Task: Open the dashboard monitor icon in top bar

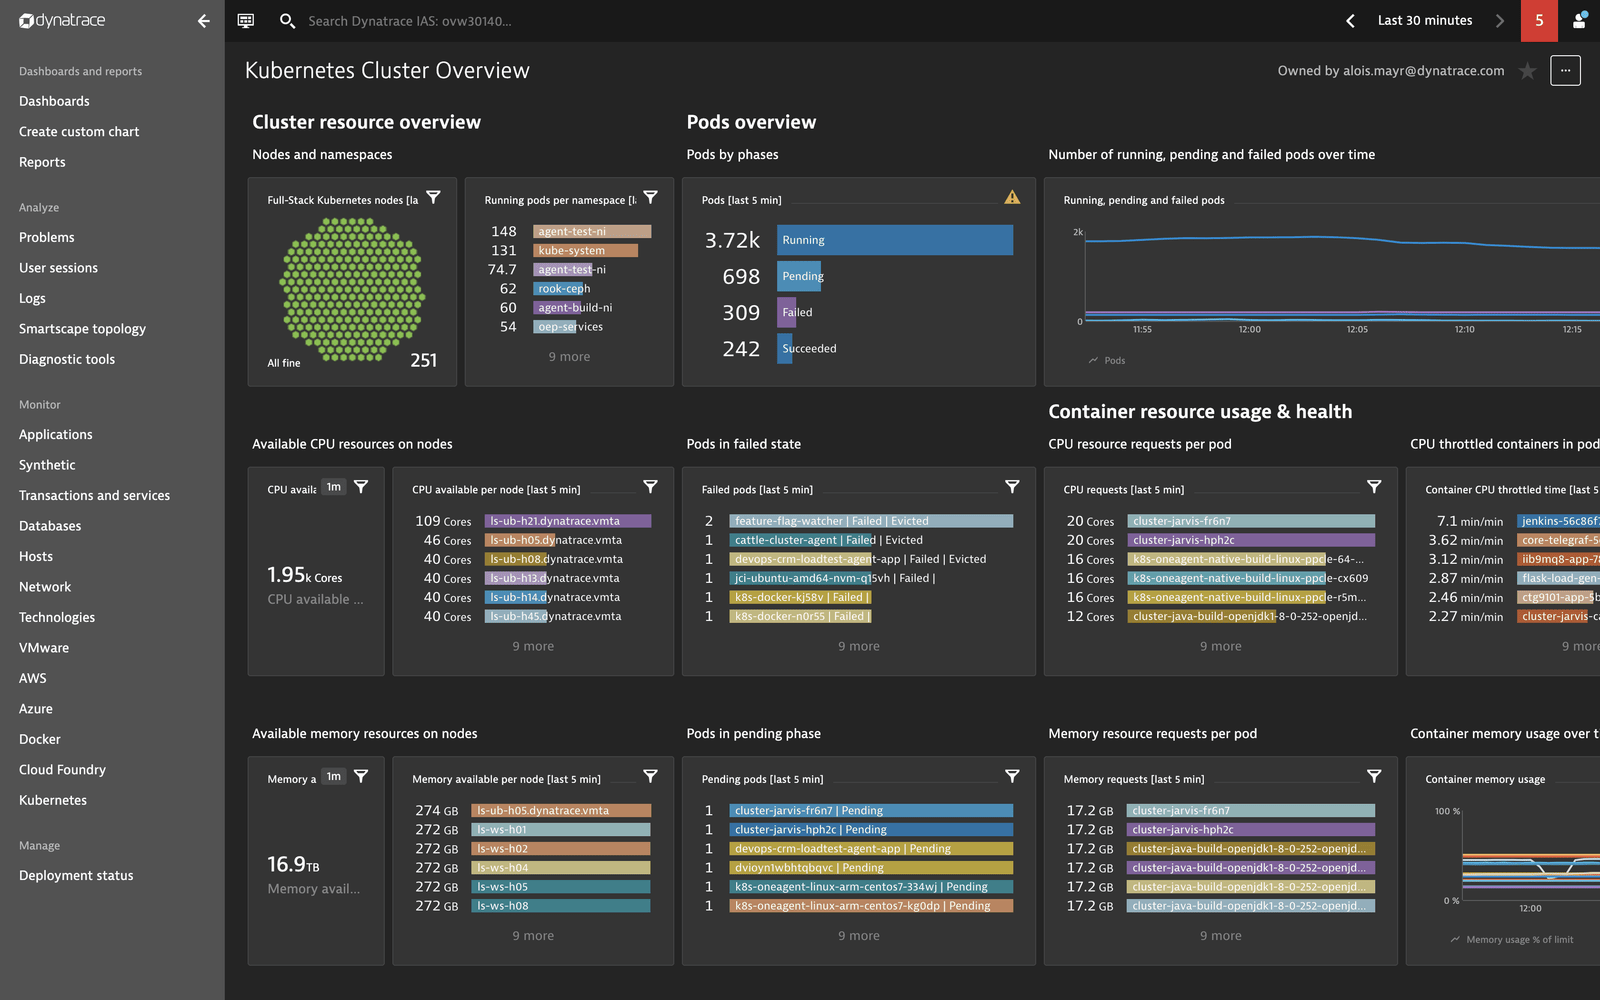Action: 246,20
